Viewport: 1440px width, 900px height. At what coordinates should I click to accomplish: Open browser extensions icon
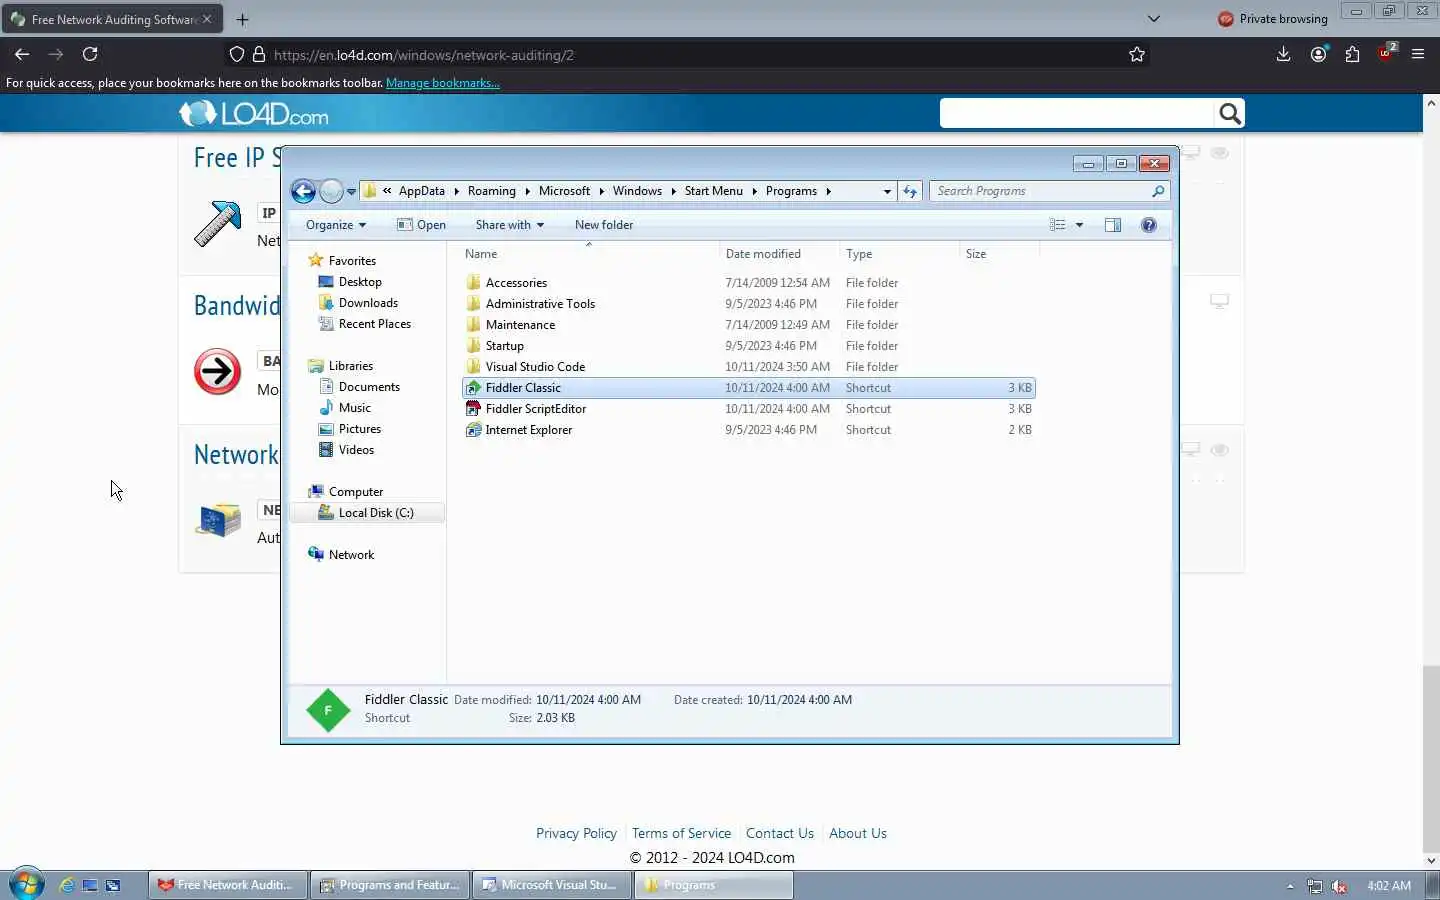tap(1353, 54)
